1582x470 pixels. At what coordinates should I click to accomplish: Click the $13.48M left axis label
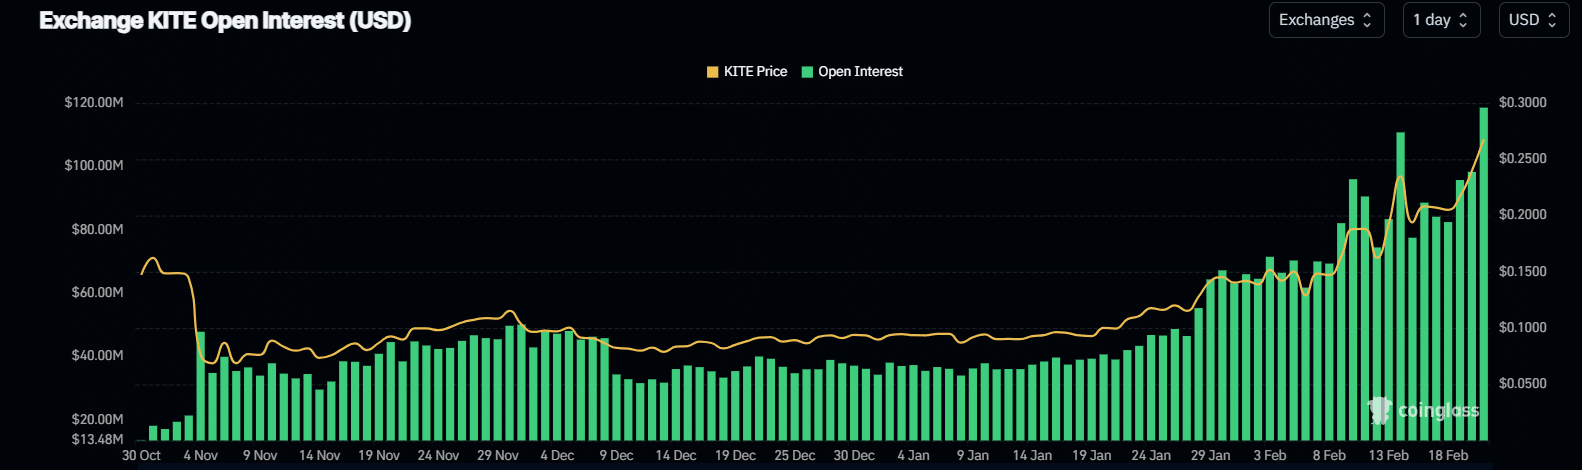tap(98, 438)
